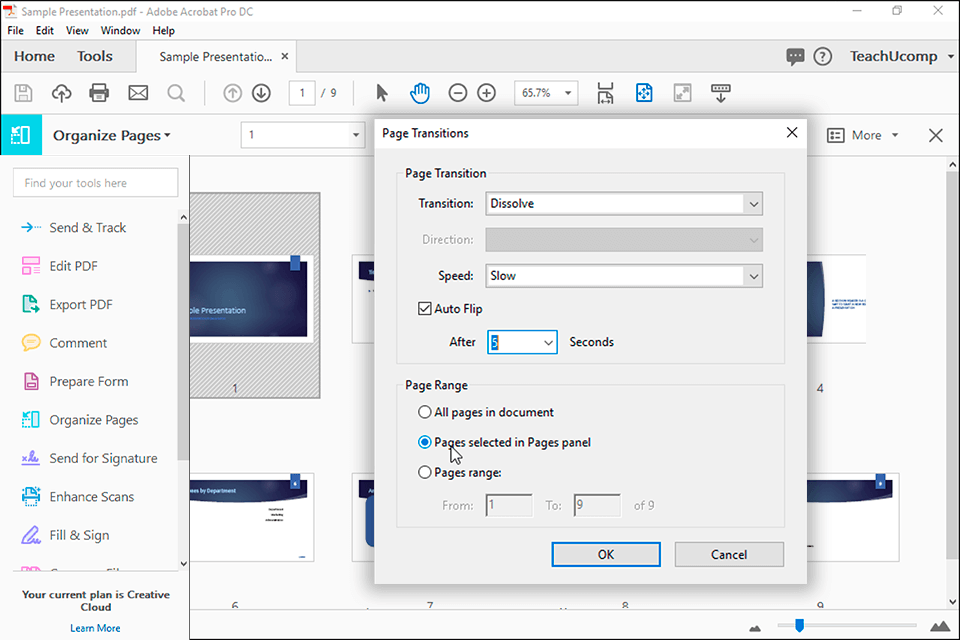Switch to the Tools tab
This screenshot has width=960, height=640.
click(95, 57)
